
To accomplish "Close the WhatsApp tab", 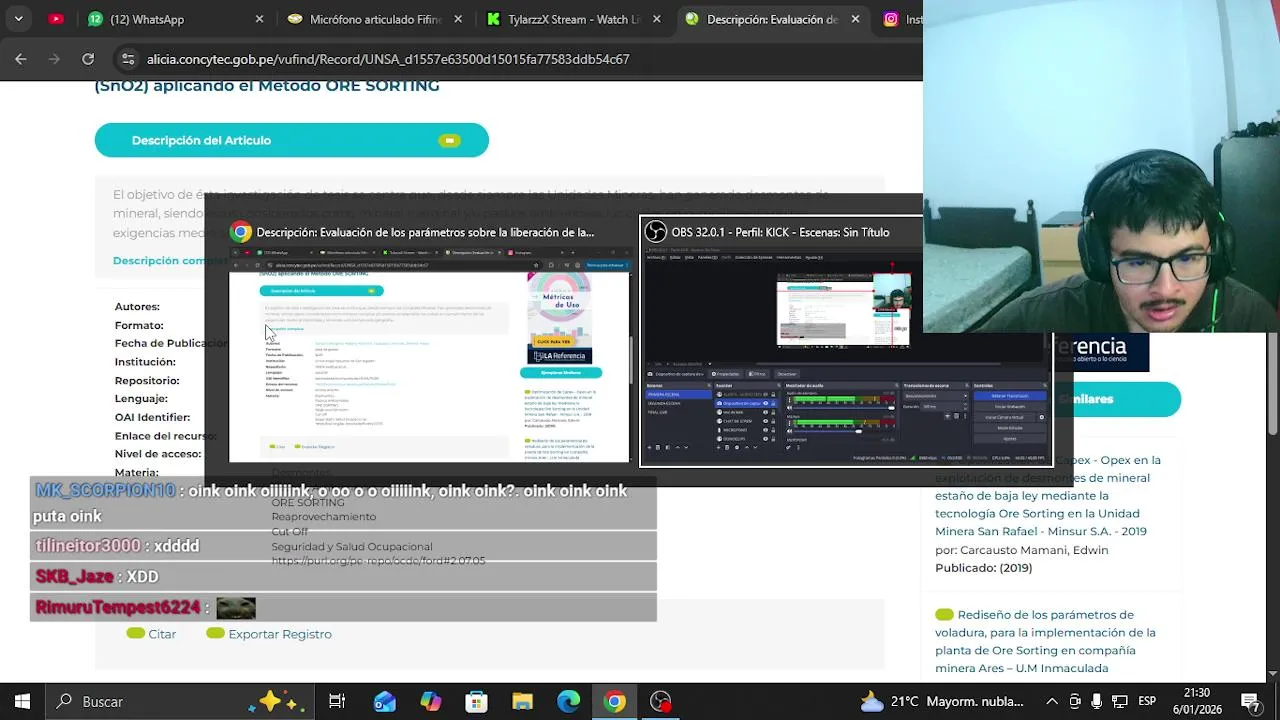I will pos(259,19).
